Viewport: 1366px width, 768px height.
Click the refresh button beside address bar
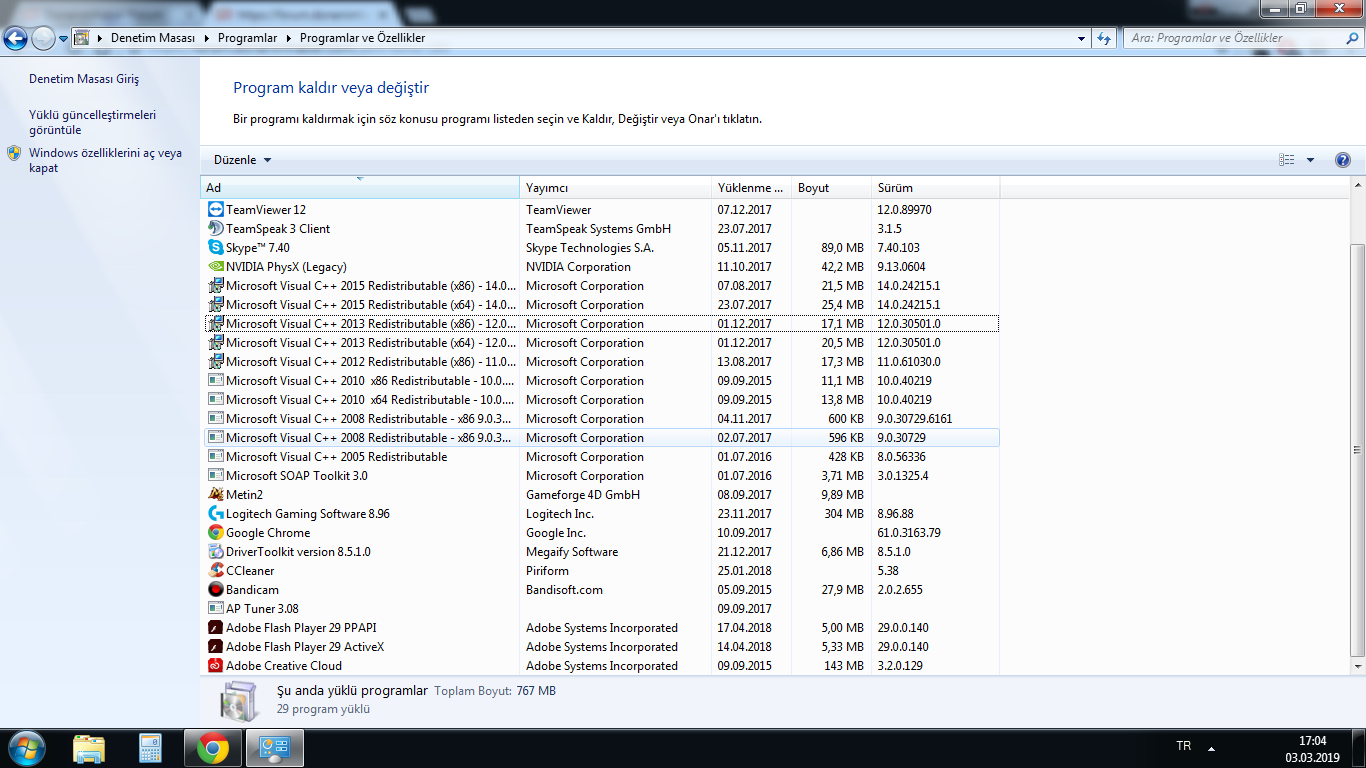point(1104,38)
